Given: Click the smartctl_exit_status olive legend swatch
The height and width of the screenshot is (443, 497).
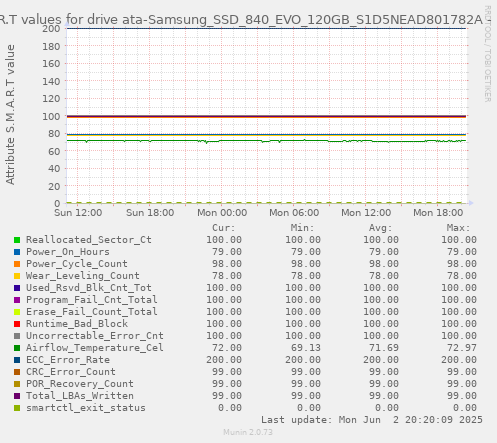Looking at the screenshot, I should click(x=17, y=408).
